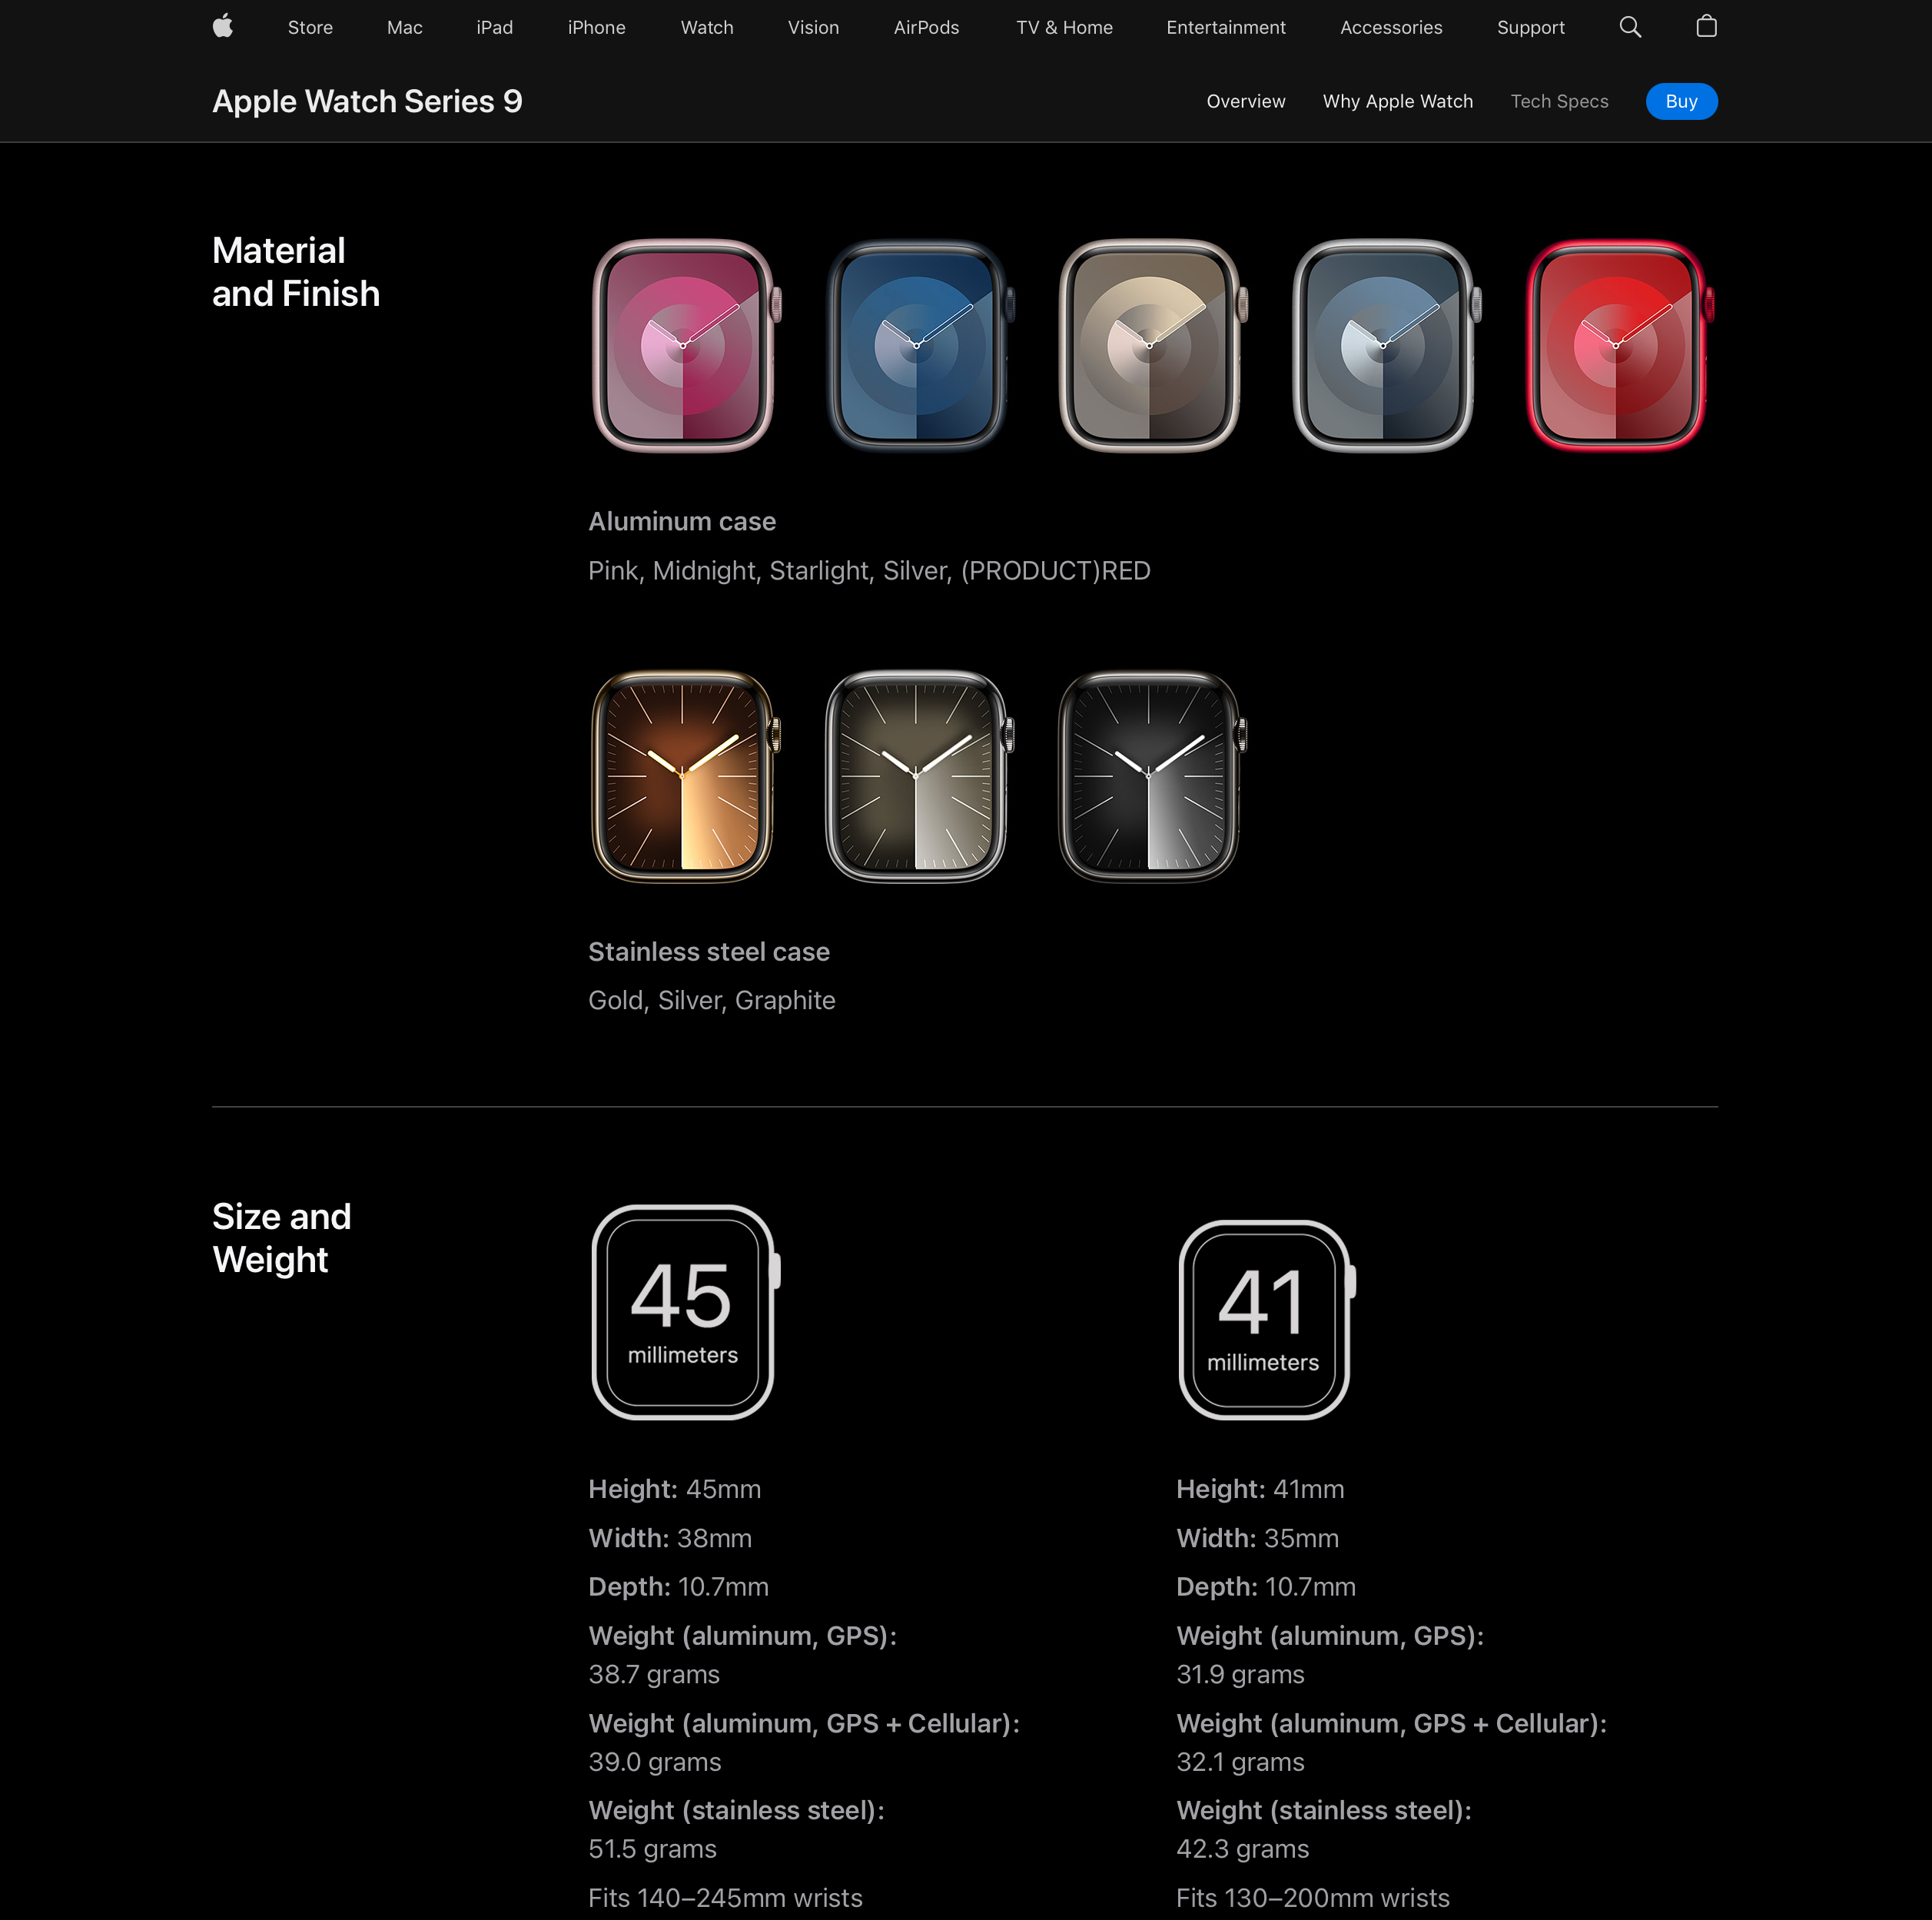Open the shopping bag icon
This screenshot has width=1932, height=1920.
[x=1706, y=27]
